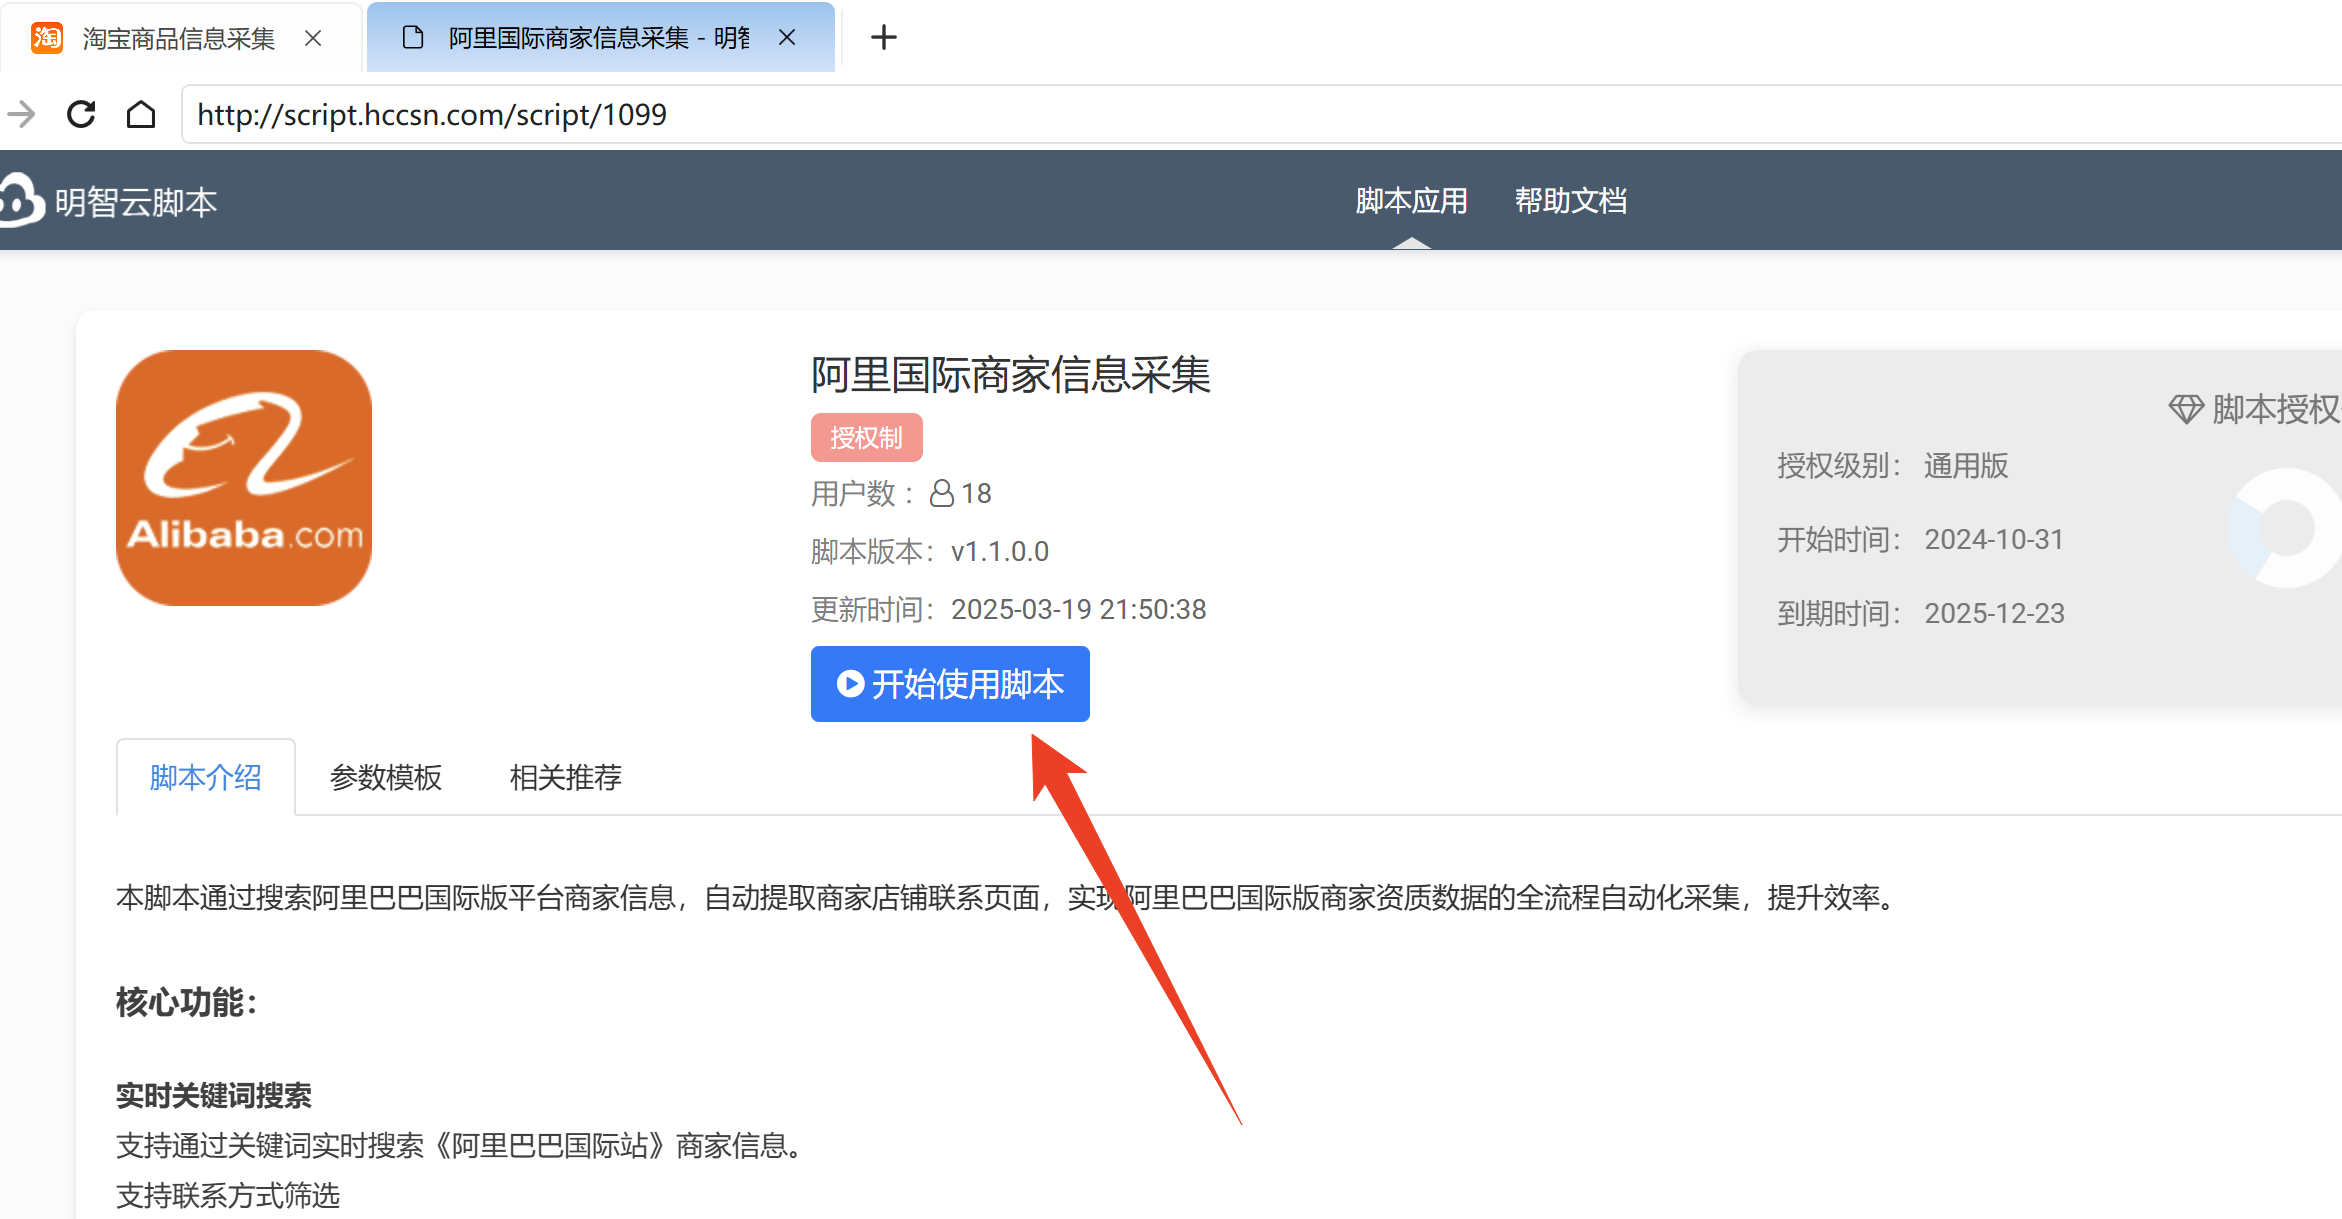Switch to the 参数模板 tab
The width and height of the screenshot is (2342, 1219).
point(386,777)
